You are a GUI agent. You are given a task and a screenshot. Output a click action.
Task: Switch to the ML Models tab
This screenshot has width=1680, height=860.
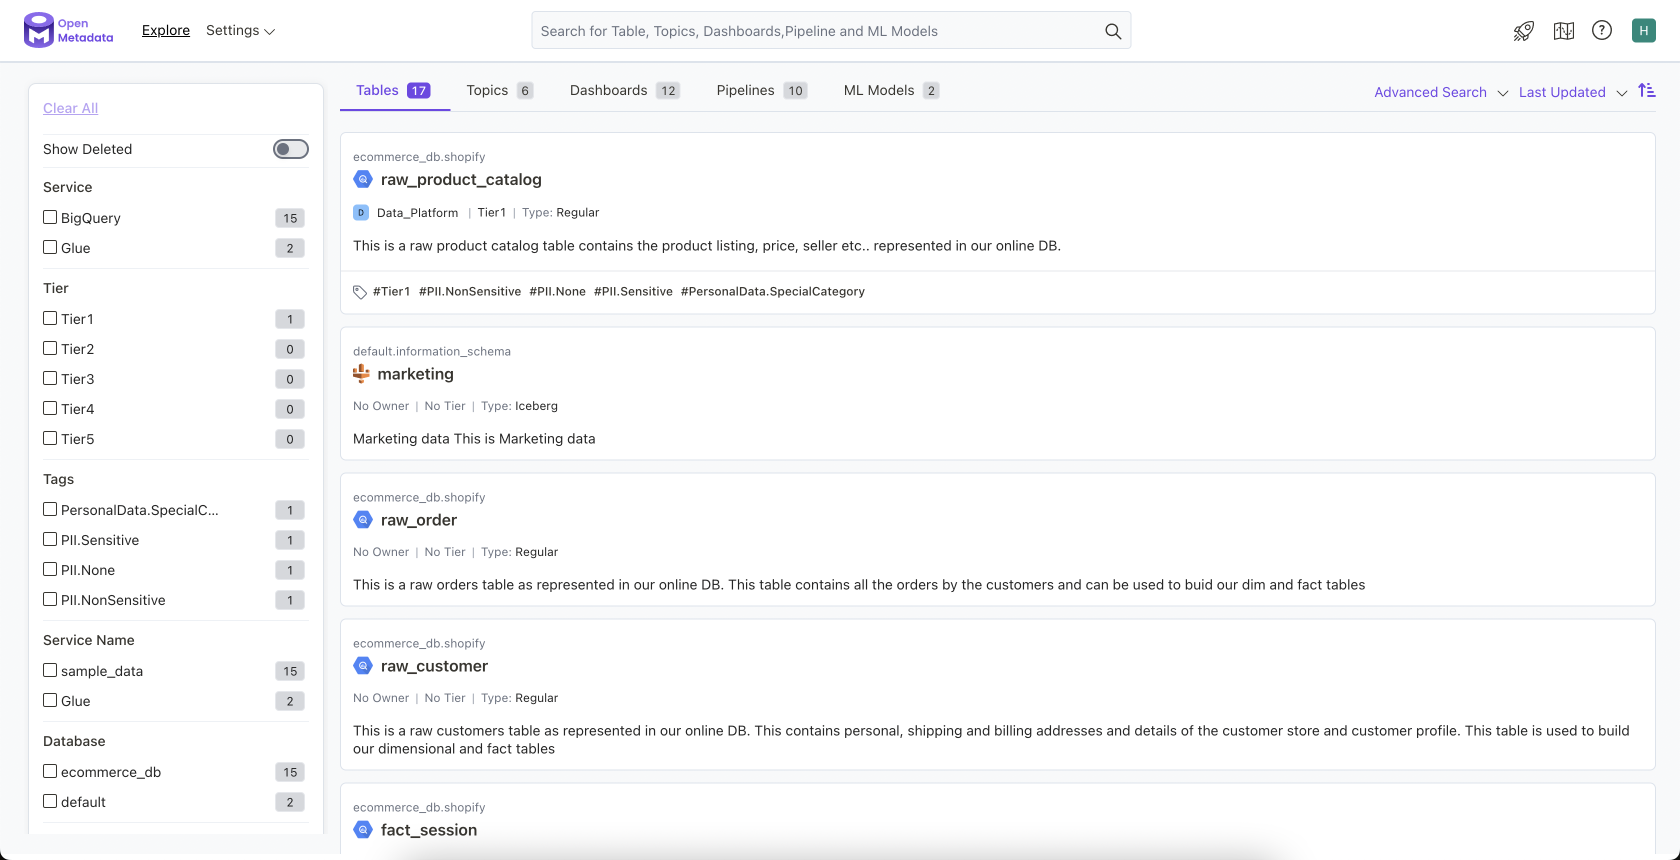(x=891, y=91)
